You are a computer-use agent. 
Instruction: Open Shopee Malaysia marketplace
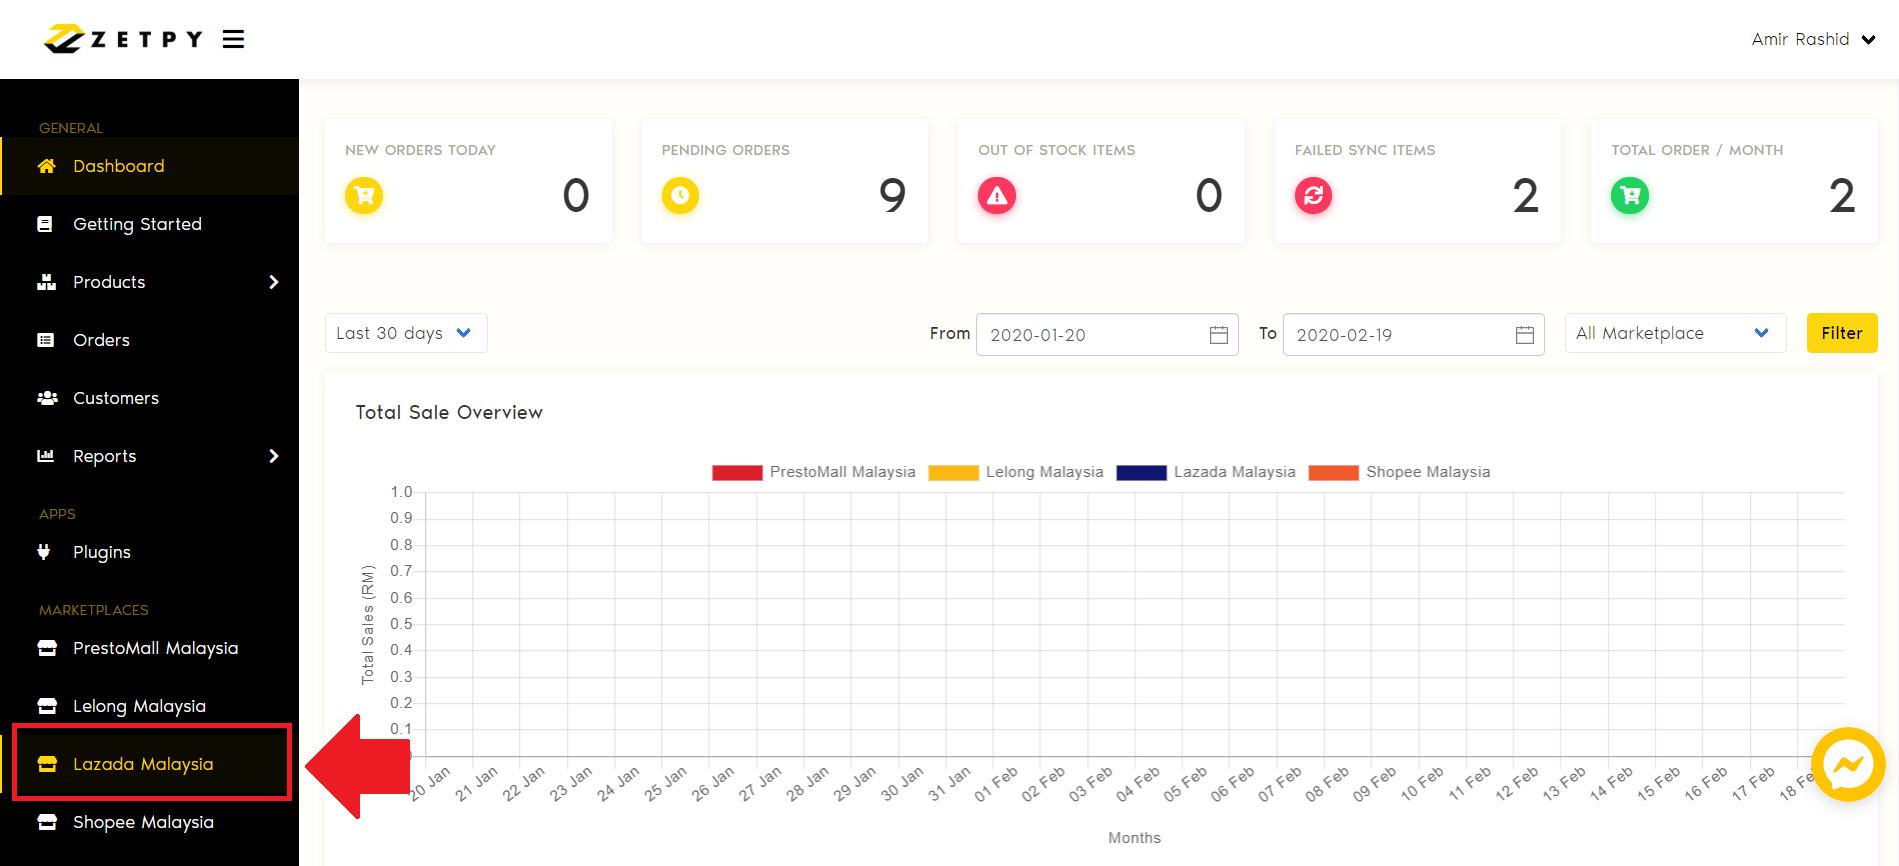click(150, 822)
